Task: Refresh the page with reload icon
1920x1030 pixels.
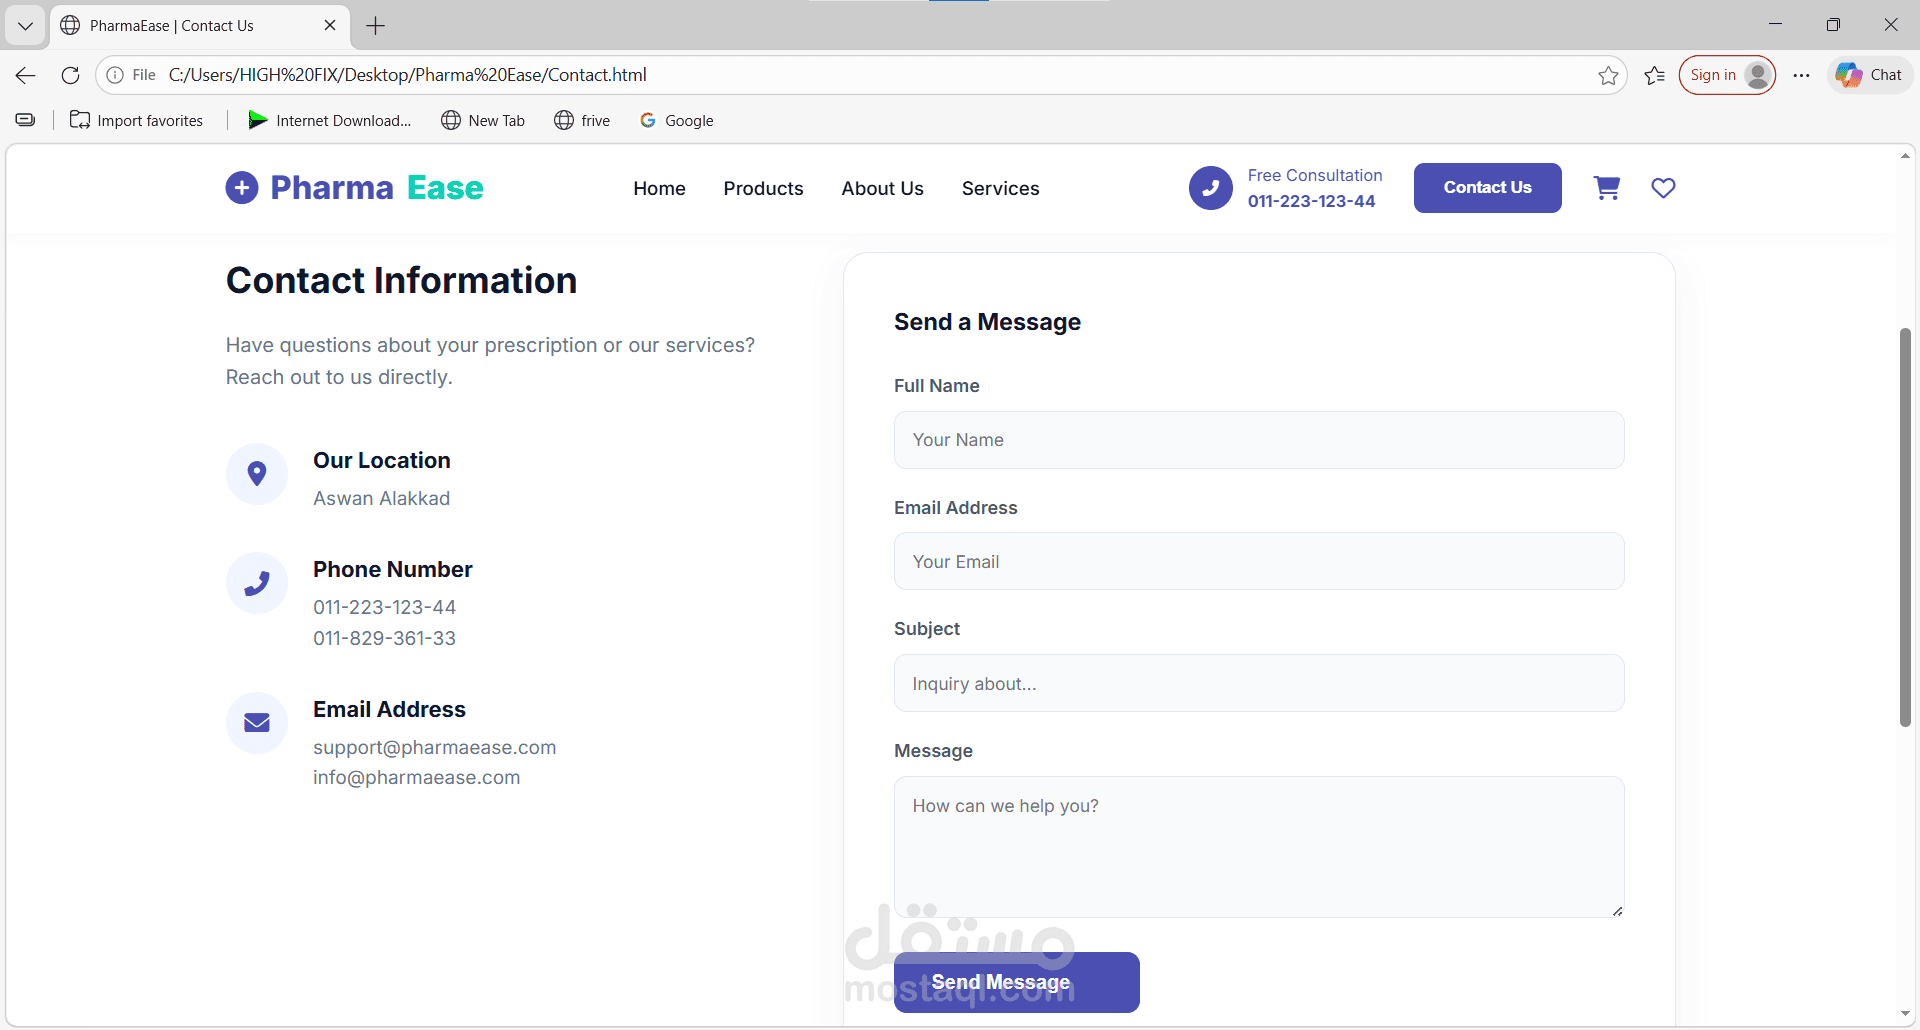Action: point(70,75)
